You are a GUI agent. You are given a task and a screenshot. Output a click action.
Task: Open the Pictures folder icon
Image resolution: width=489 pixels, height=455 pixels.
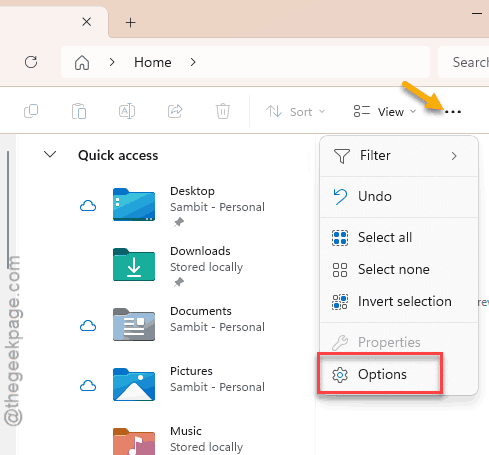134,384
